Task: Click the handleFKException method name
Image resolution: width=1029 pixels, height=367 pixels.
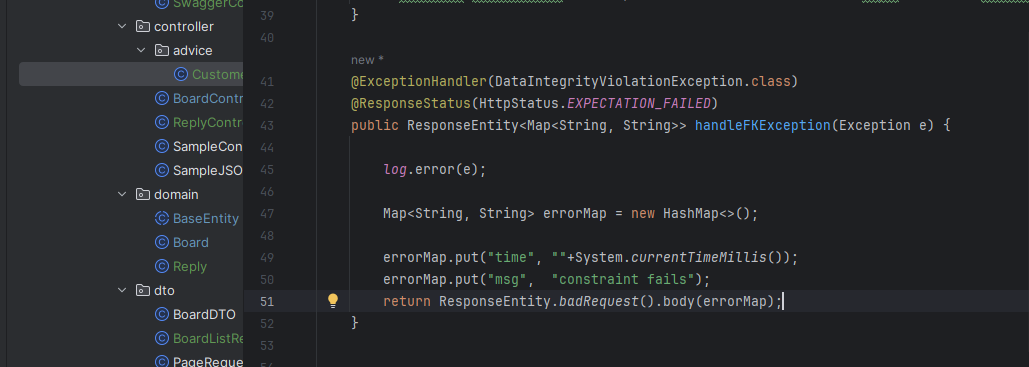Action: pyautogui.click(x=761, y=125)
